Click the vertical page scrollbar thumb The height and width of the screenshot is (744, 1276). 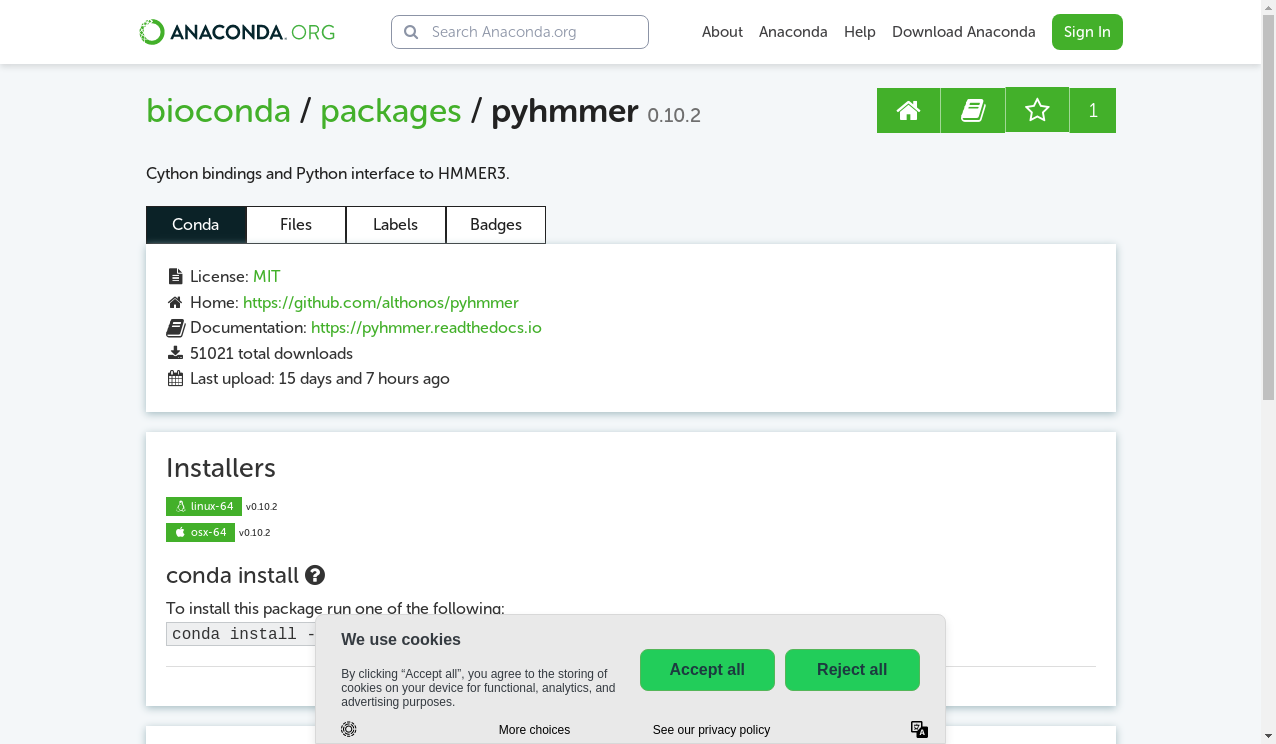(x=1268, y=207)
